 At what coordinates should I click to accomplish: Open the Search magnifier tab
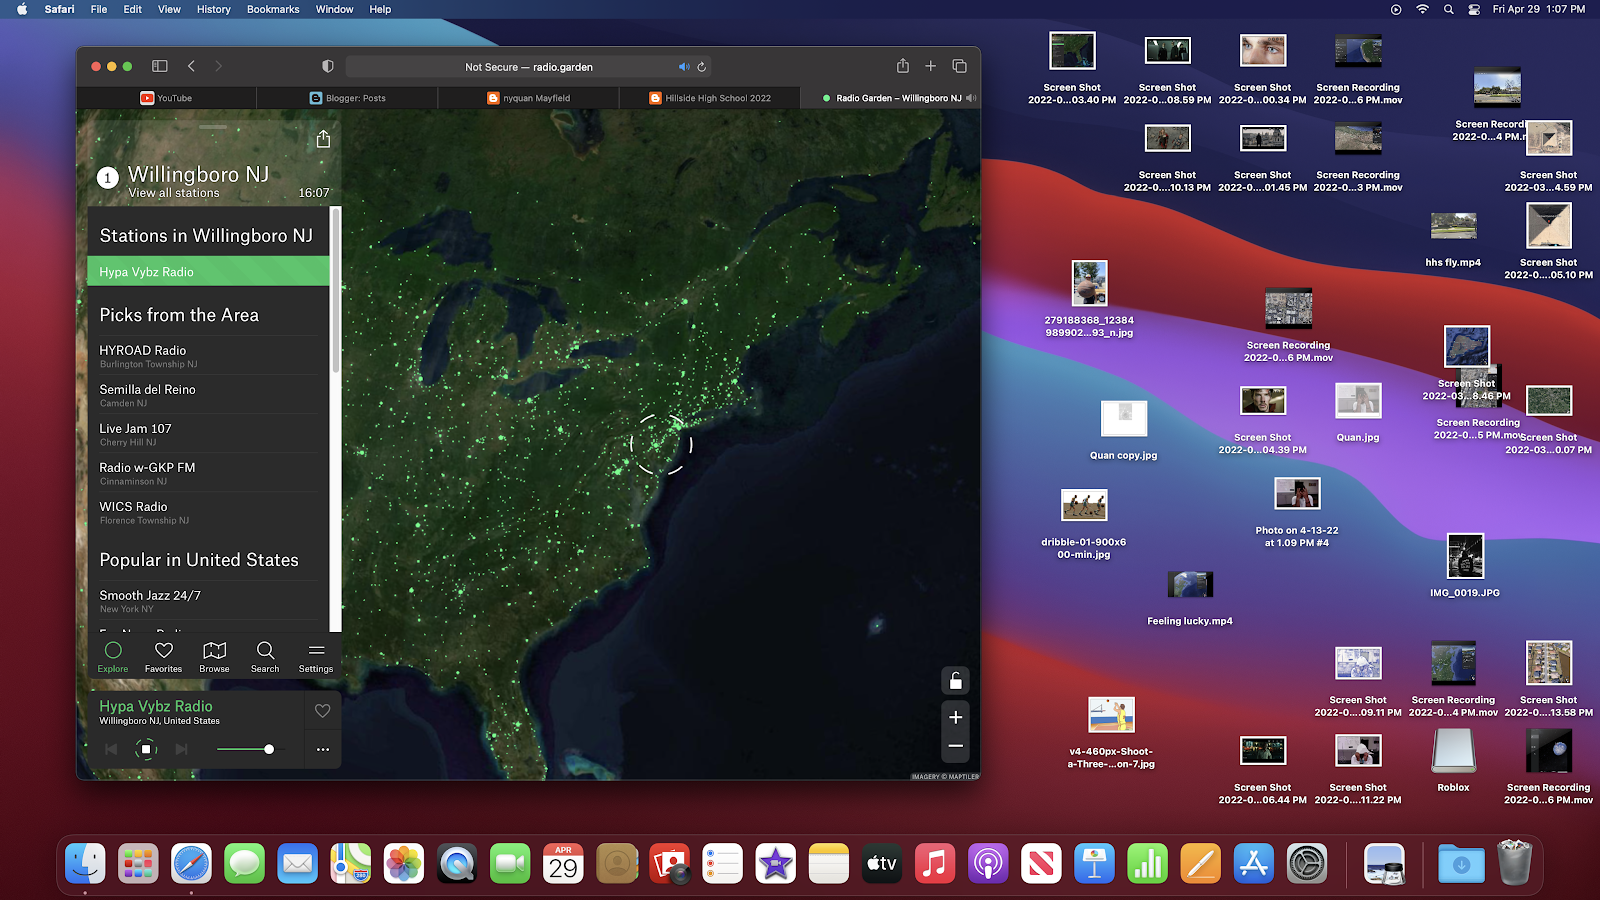[265, 657]
